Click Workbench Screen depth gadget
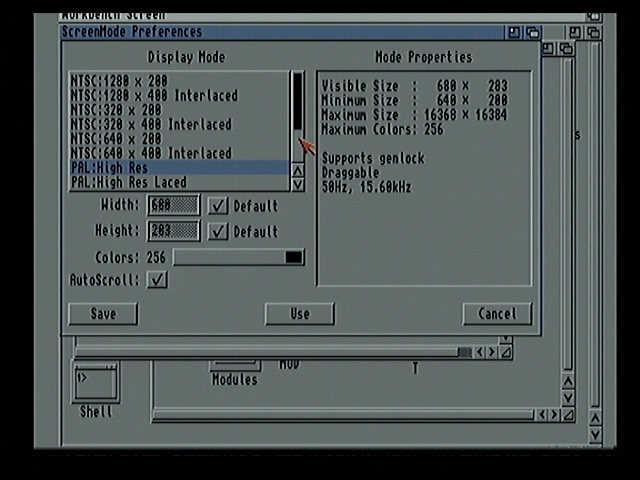This screenshot has width=640, height=480. (x=593, y=16)
